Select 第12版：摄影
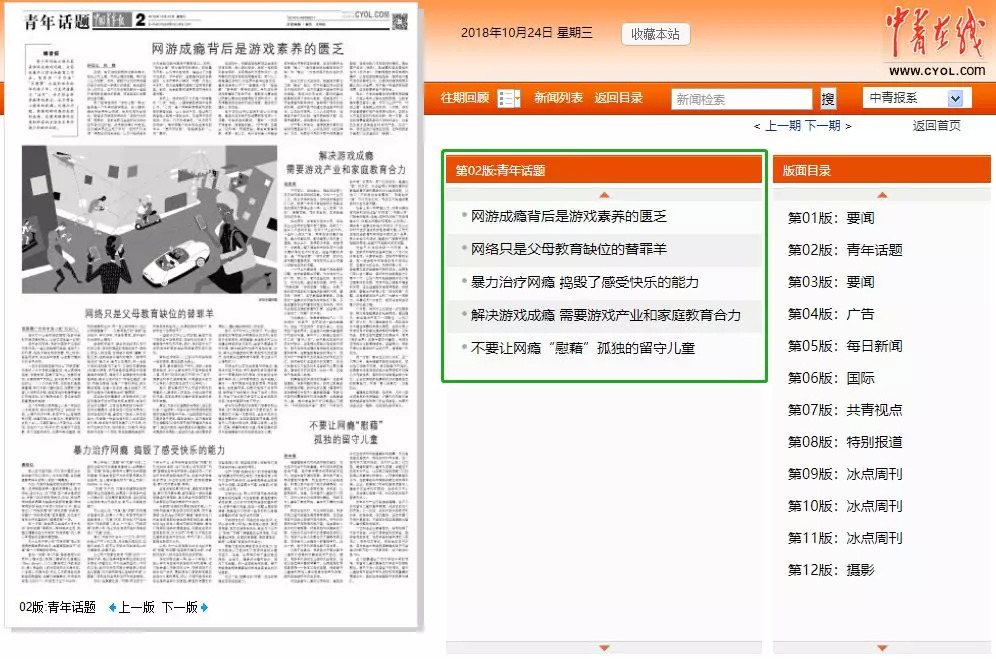Viewport: 996px width, 659px height. click(x=831, y=570)
